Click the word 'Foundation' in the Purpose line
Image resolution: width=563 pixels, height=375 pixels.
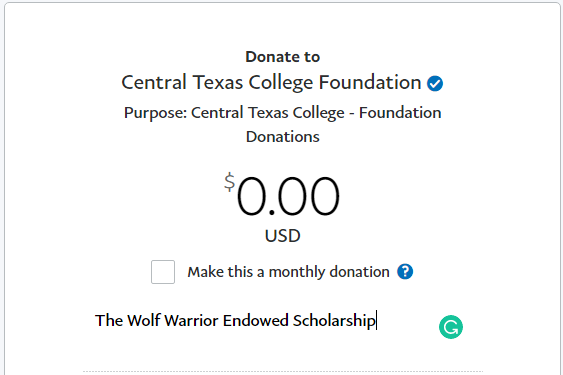tap(400, 113)
